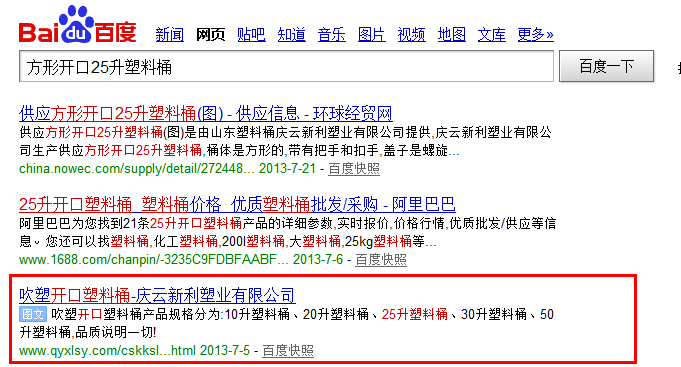The image size is (681, 367).
Task: Open the 新闻 navigation link
Action: pos(170,34)
